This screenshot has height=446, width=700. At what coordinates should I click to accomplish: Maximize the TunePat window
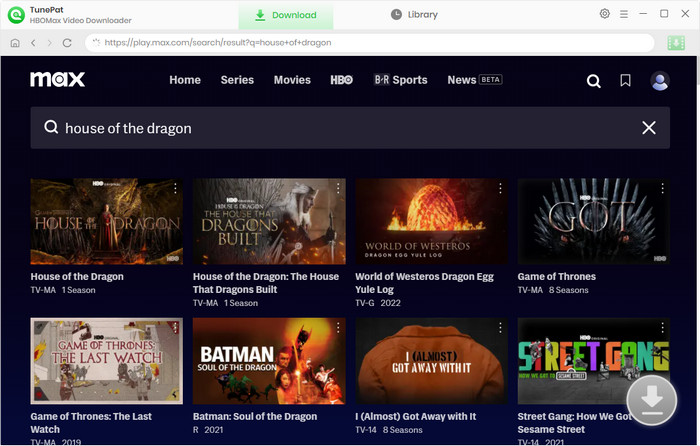point(664,14)
